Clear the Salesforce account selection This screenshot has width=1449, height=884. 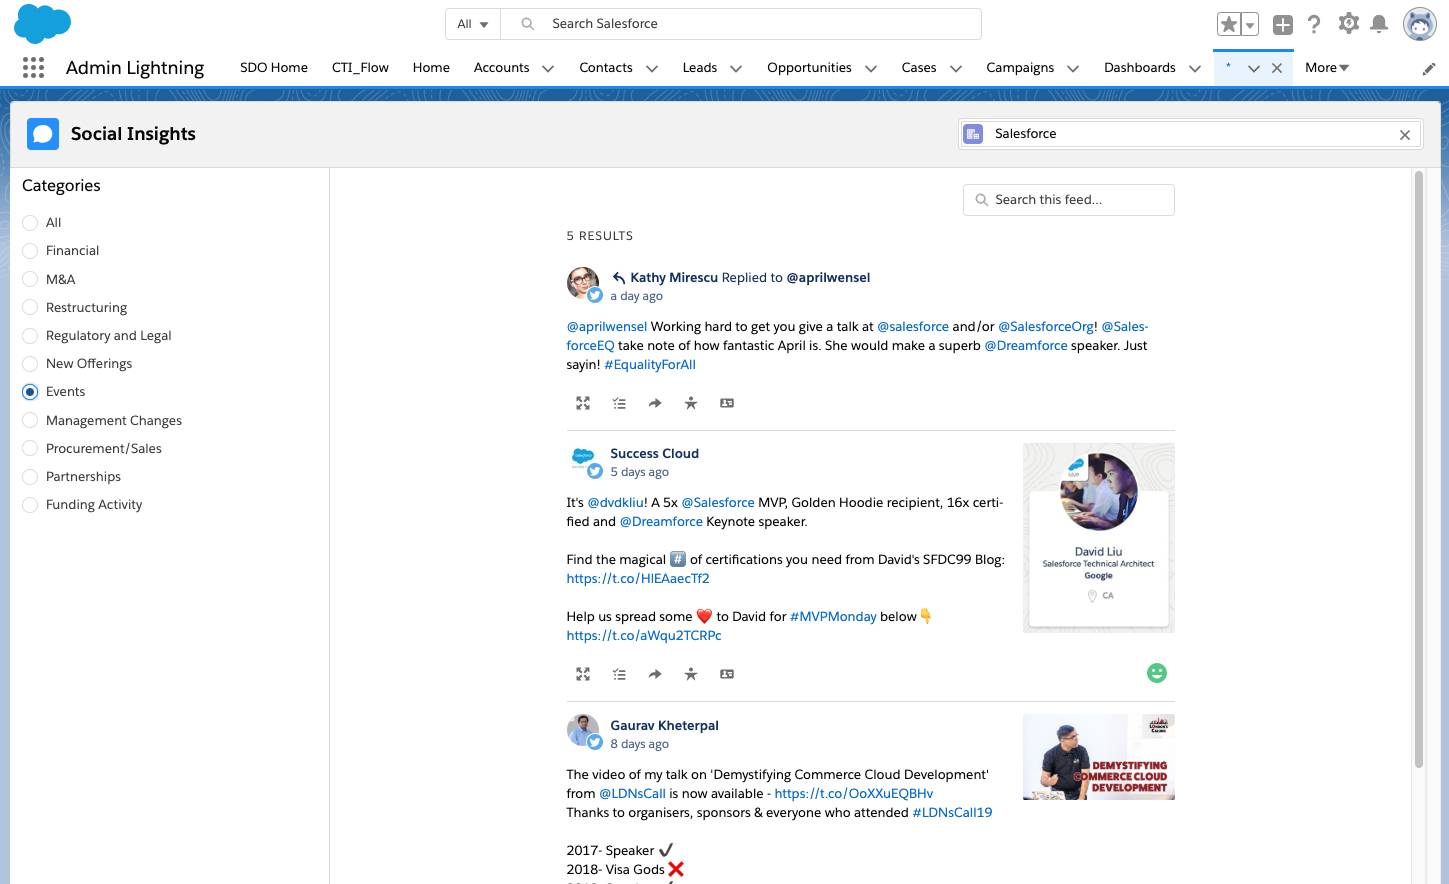pos(1405,134)
